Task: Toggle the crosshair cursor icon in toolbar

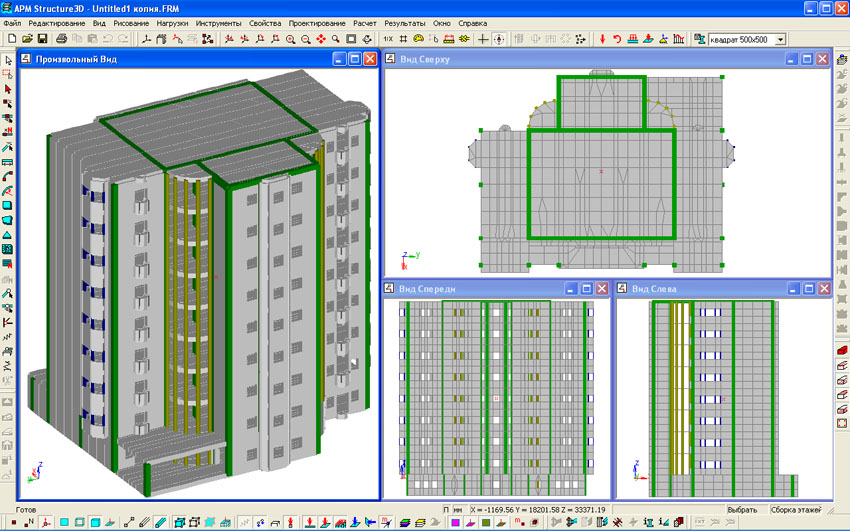Action: [x=483, y=39]
